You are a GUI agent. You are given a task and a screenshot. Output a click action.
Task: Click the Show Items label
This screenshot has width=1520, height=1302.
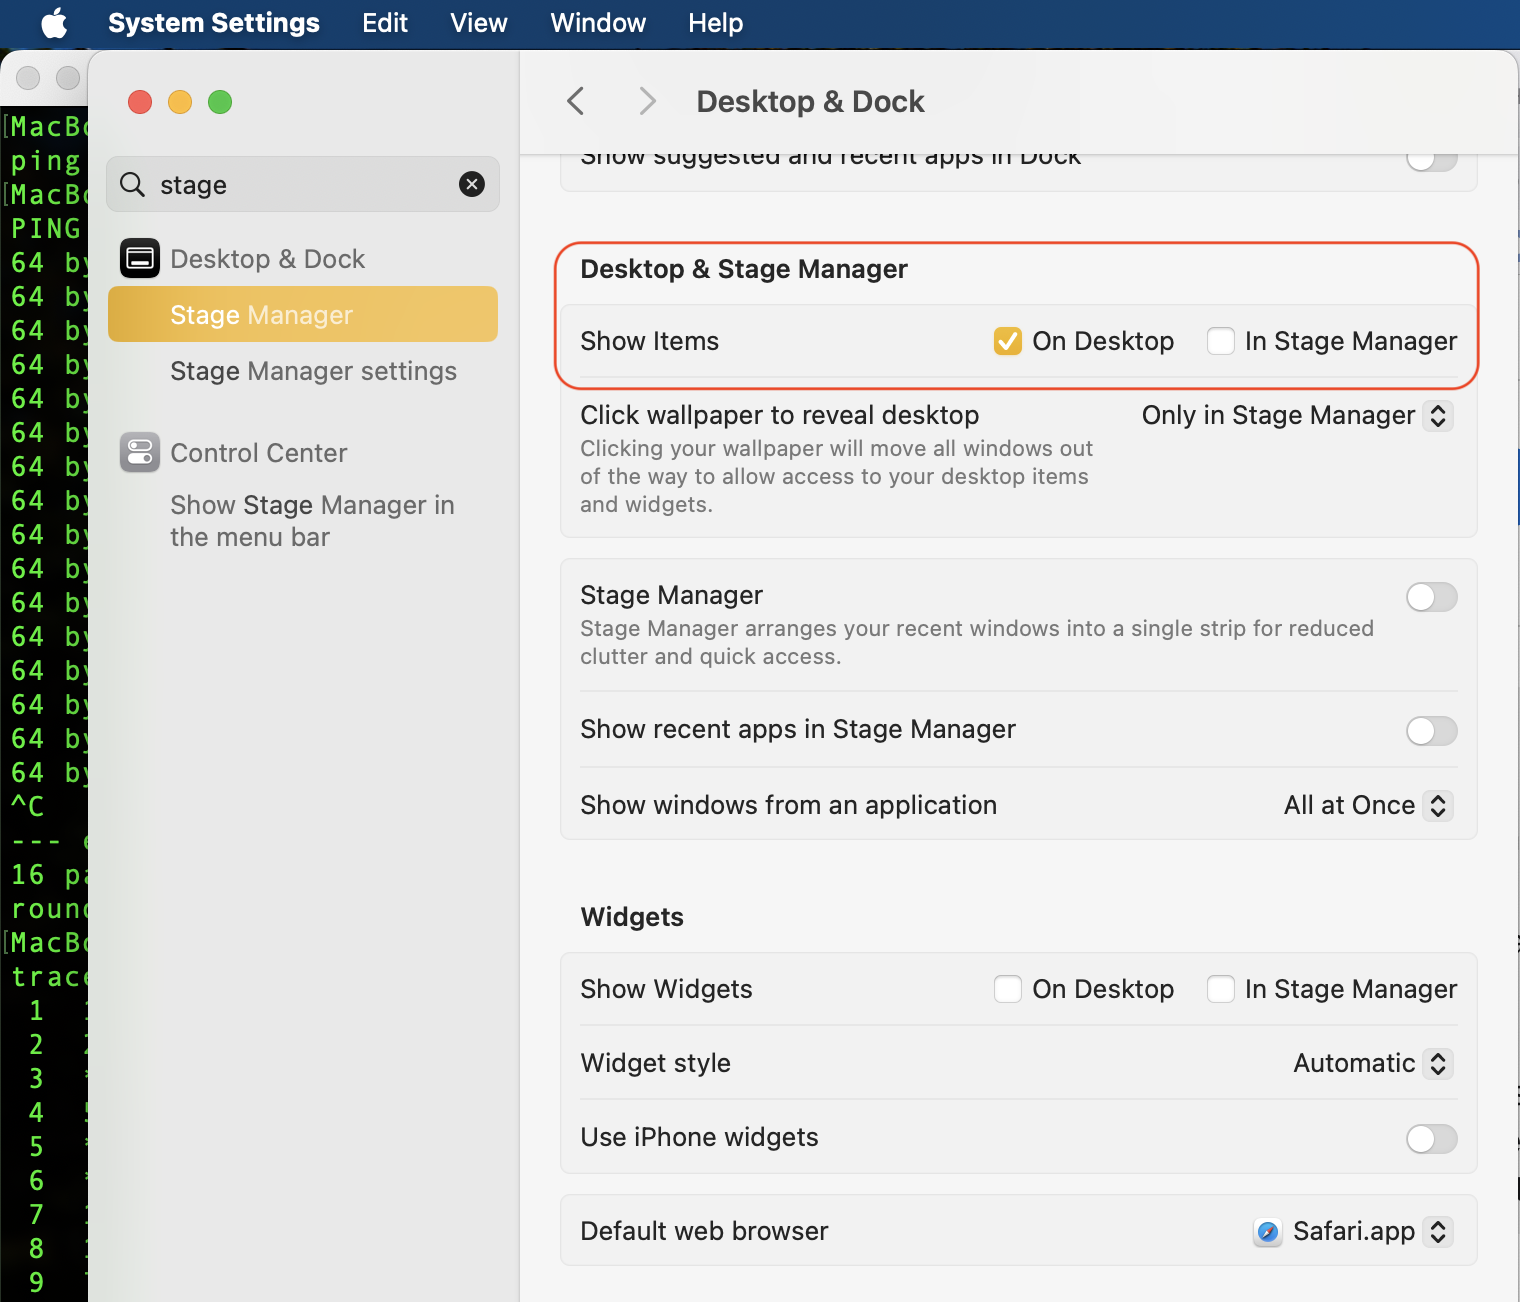click(650, 341)
